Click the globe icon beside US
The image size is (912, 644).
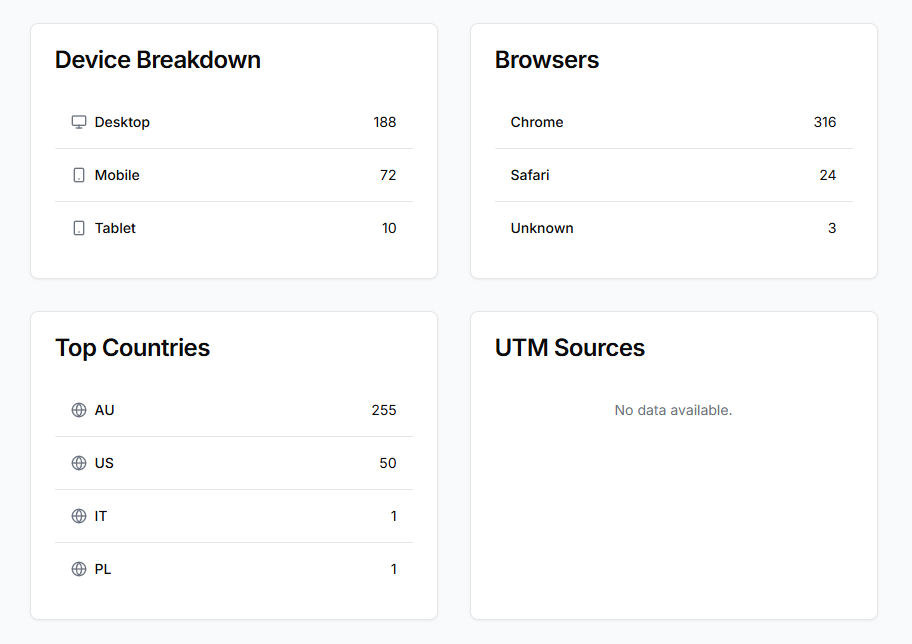(79, 463)
